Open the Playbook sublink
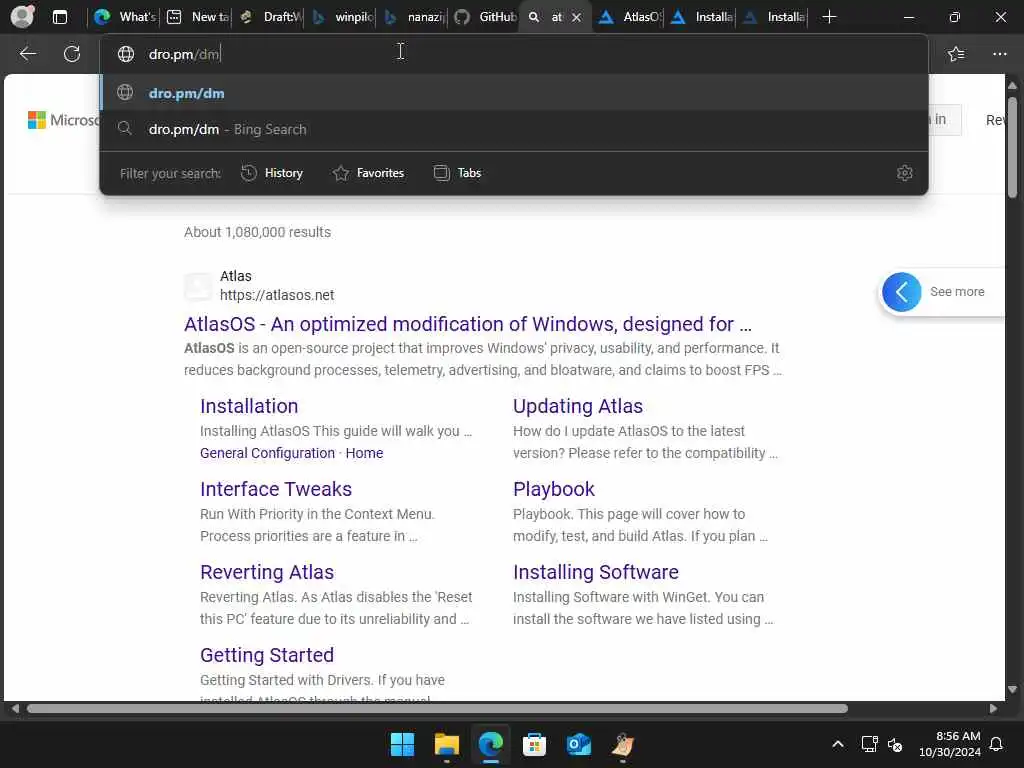Viewport: 1024px width, 768px height. pos(554,489)
